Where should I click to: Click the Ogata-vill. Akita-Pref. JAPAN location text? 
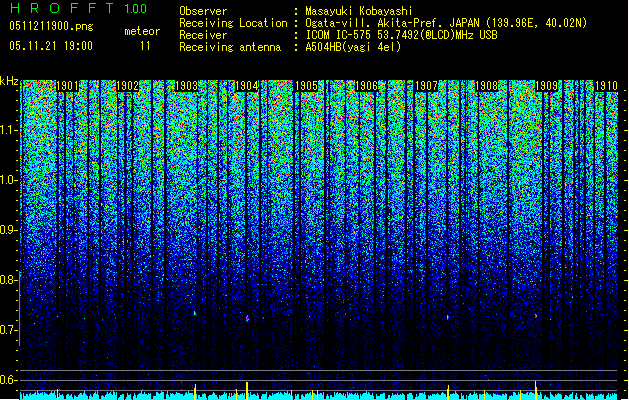point(446,23)
